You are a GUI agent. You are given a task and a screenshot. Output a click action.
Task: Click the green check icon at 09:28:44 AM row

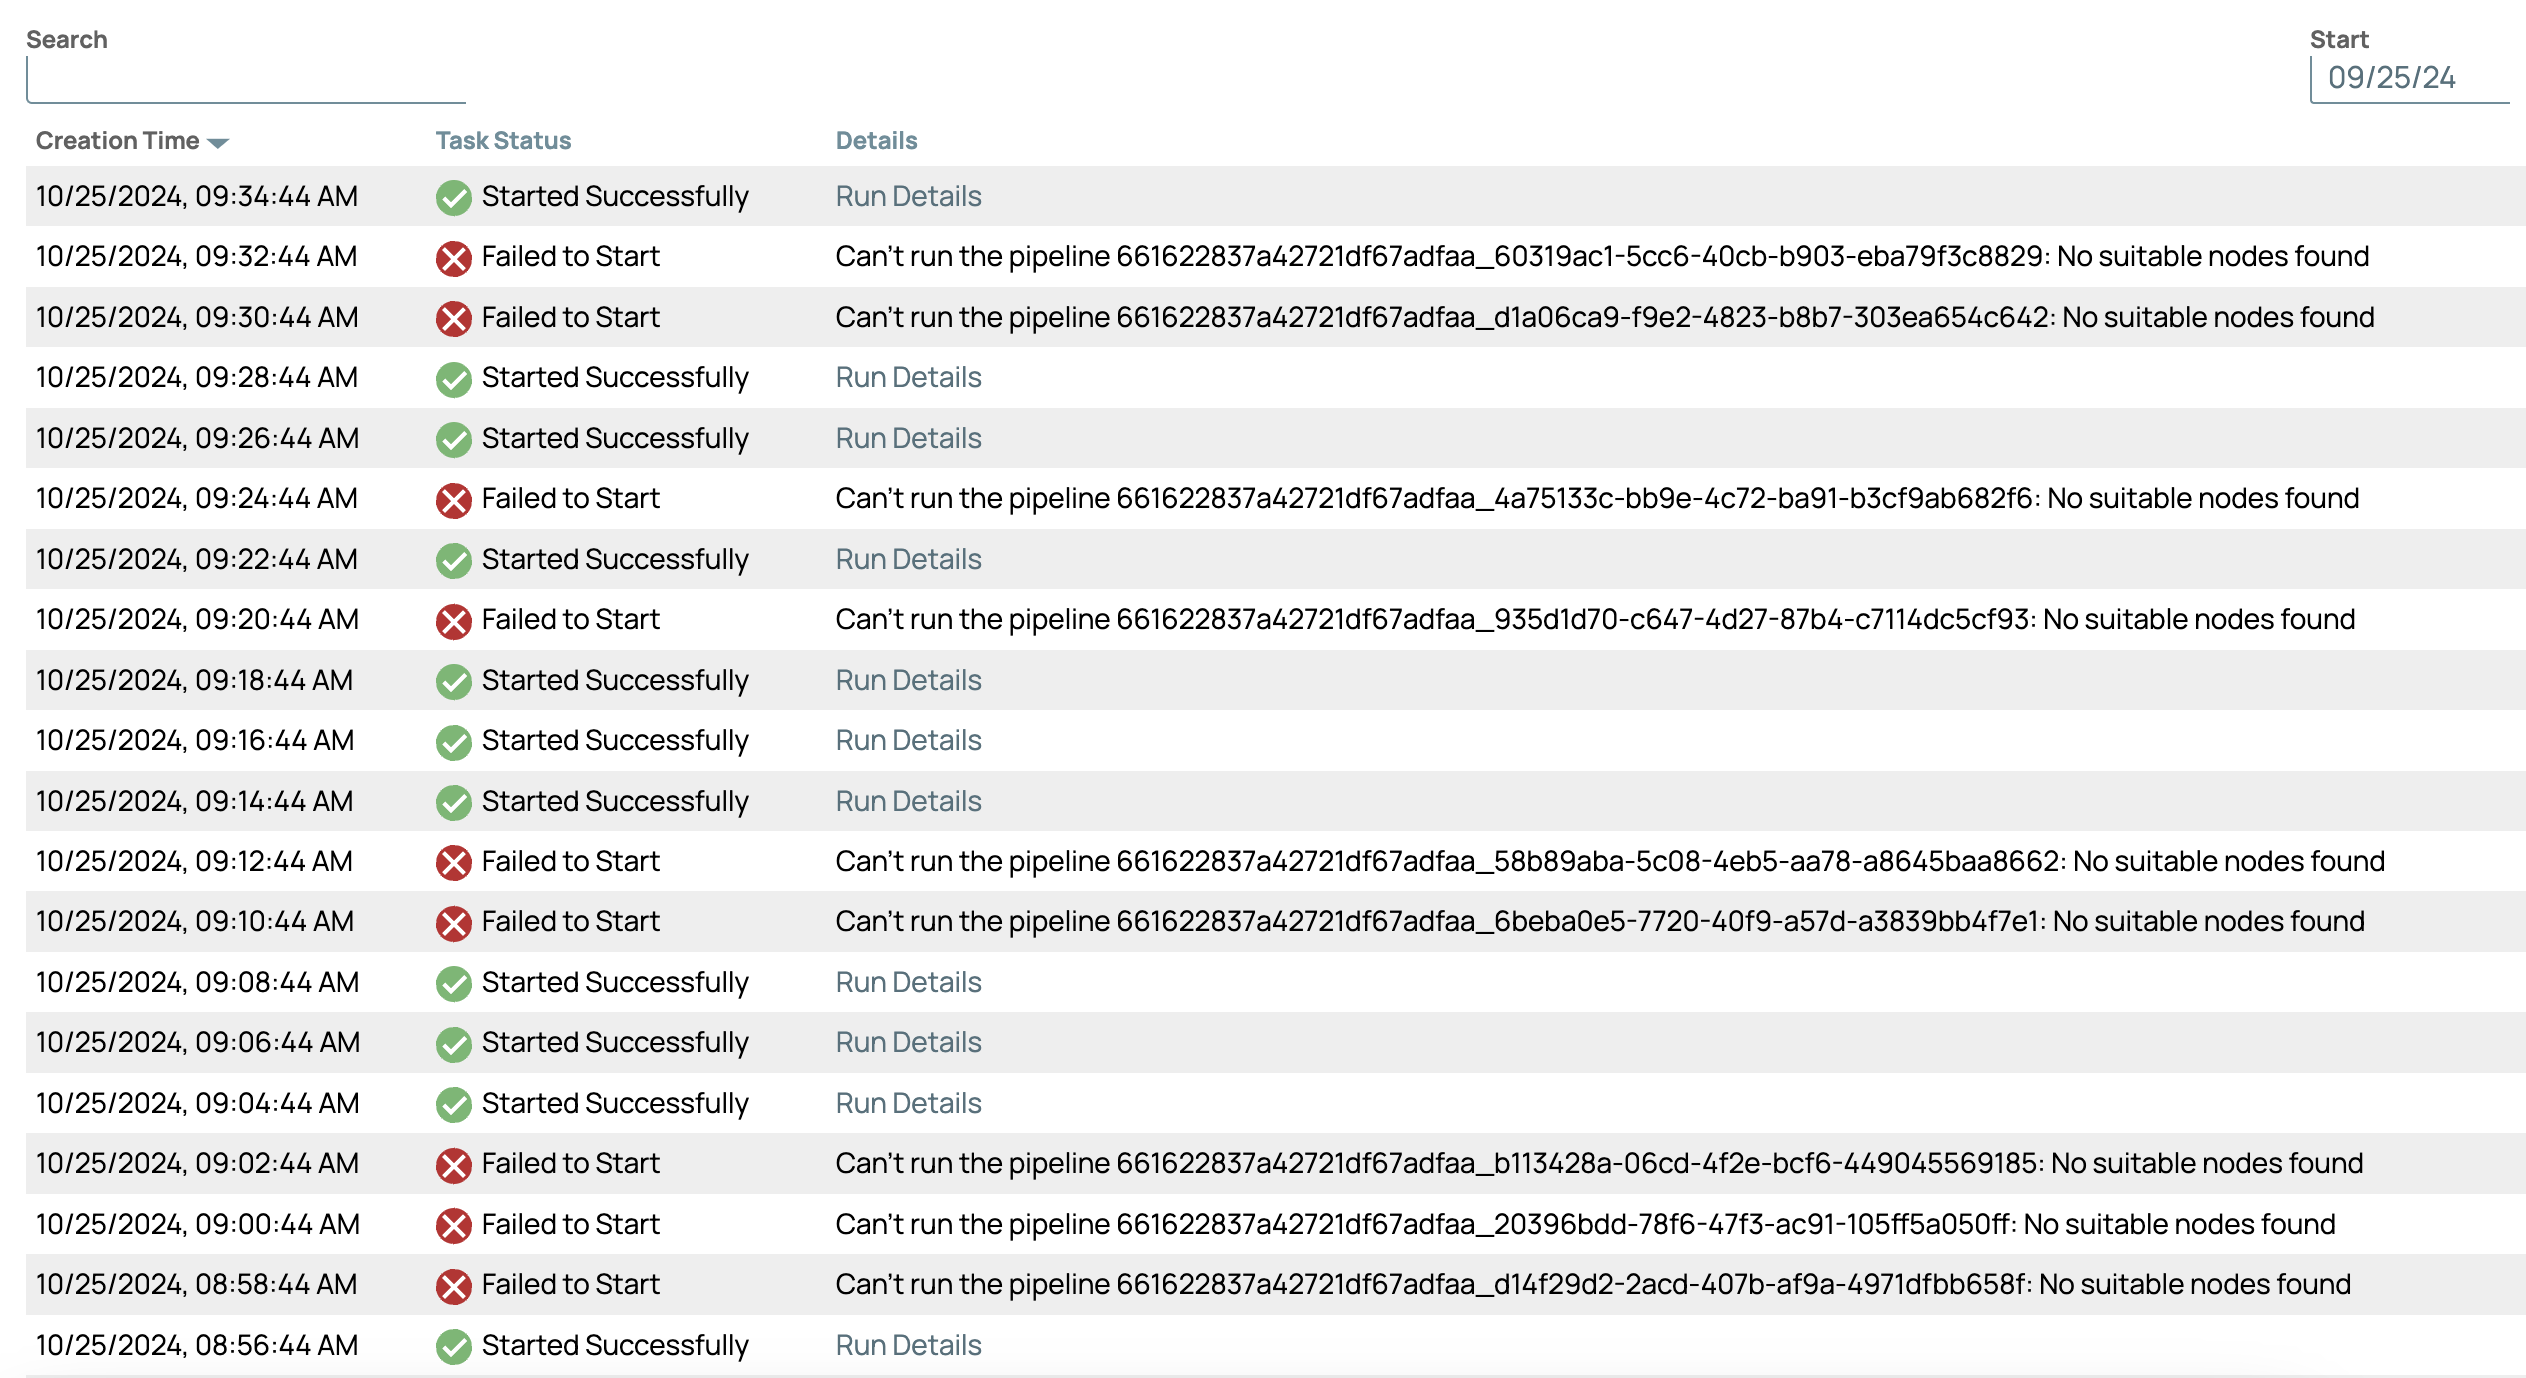453,379
